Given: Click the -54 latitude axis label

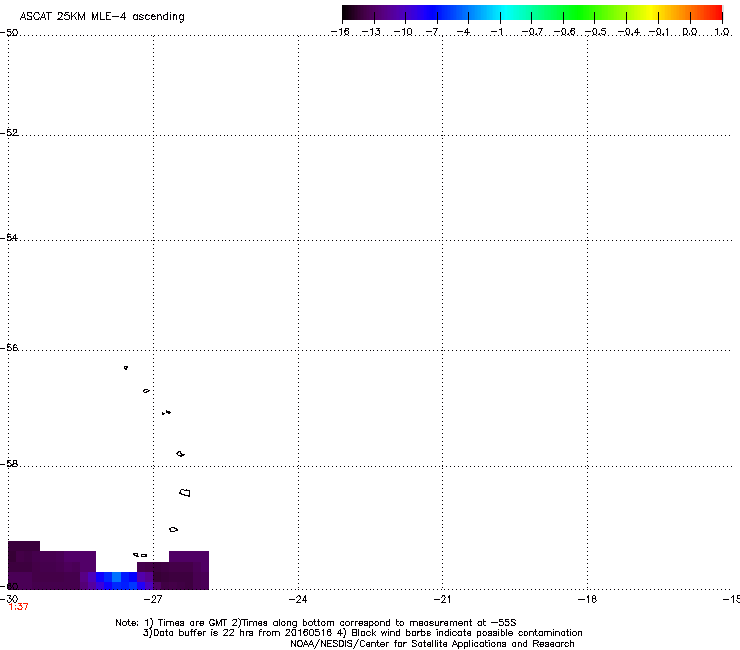Looking at the screenshot, I should pos(9,237).
